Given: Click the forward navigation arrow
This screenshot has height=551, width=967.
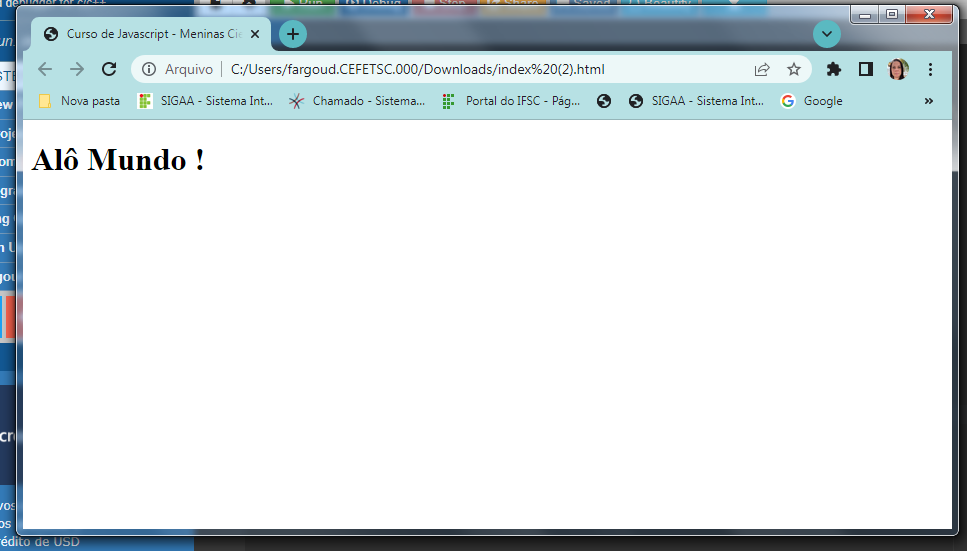Looking at the screenshot, I should click(x=77, y=69).
